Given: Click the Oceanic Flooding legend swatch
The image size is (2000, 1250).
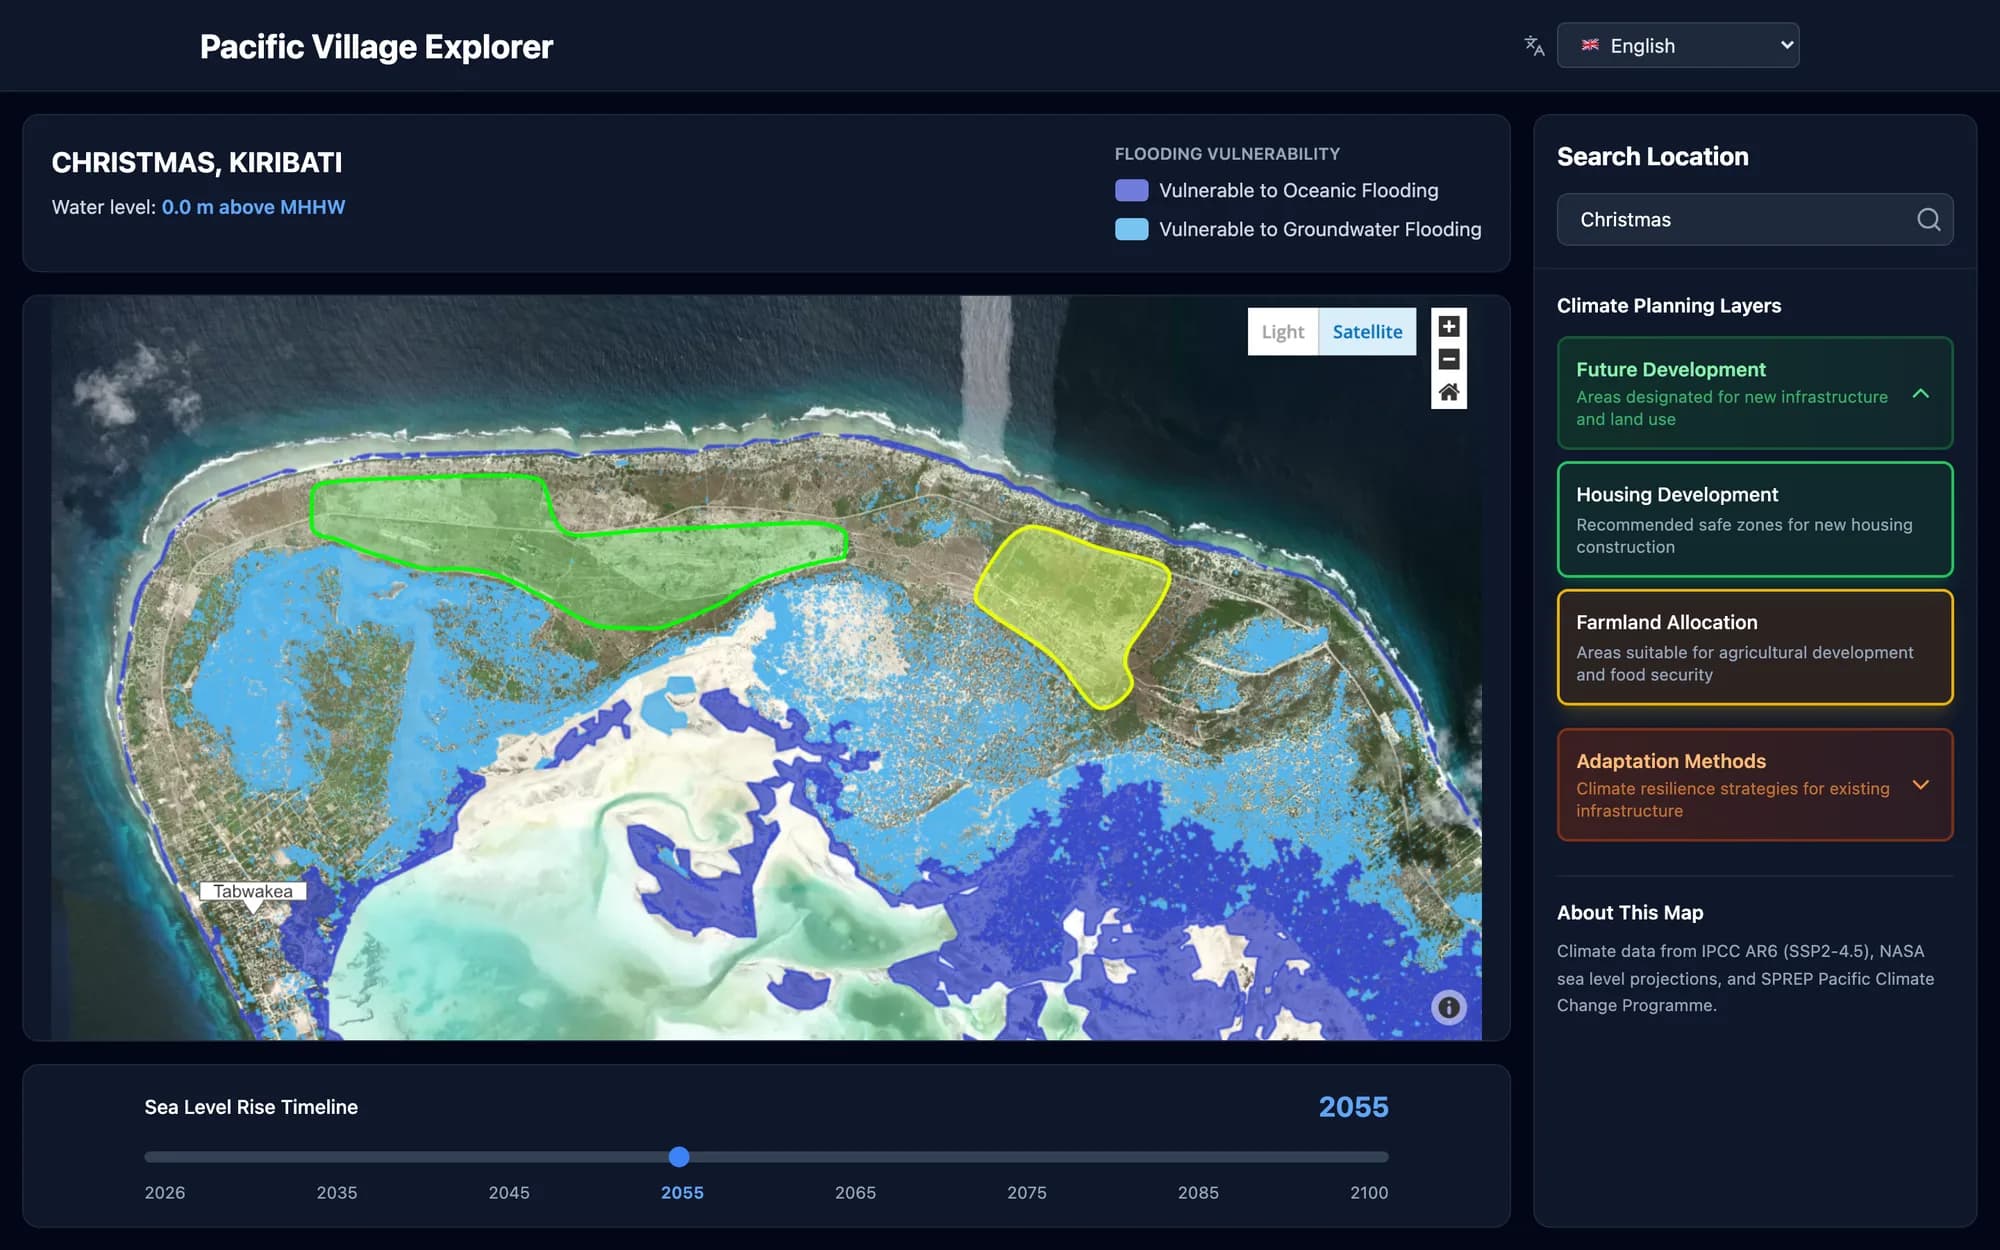Looking at the screenshot, I should pos(1131,190).
